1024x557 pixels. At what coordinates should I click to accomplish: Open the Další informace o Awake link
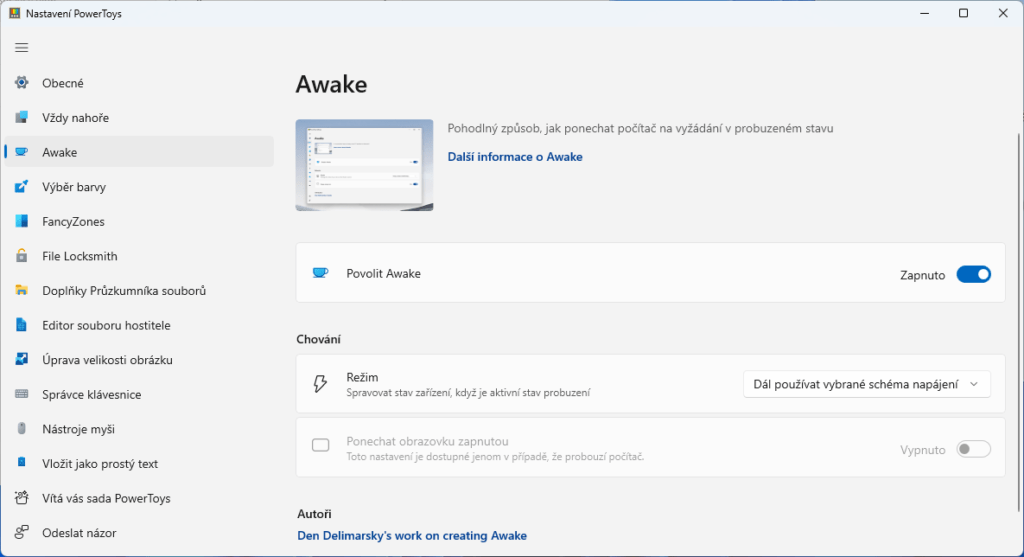click(x=515, y=157)
